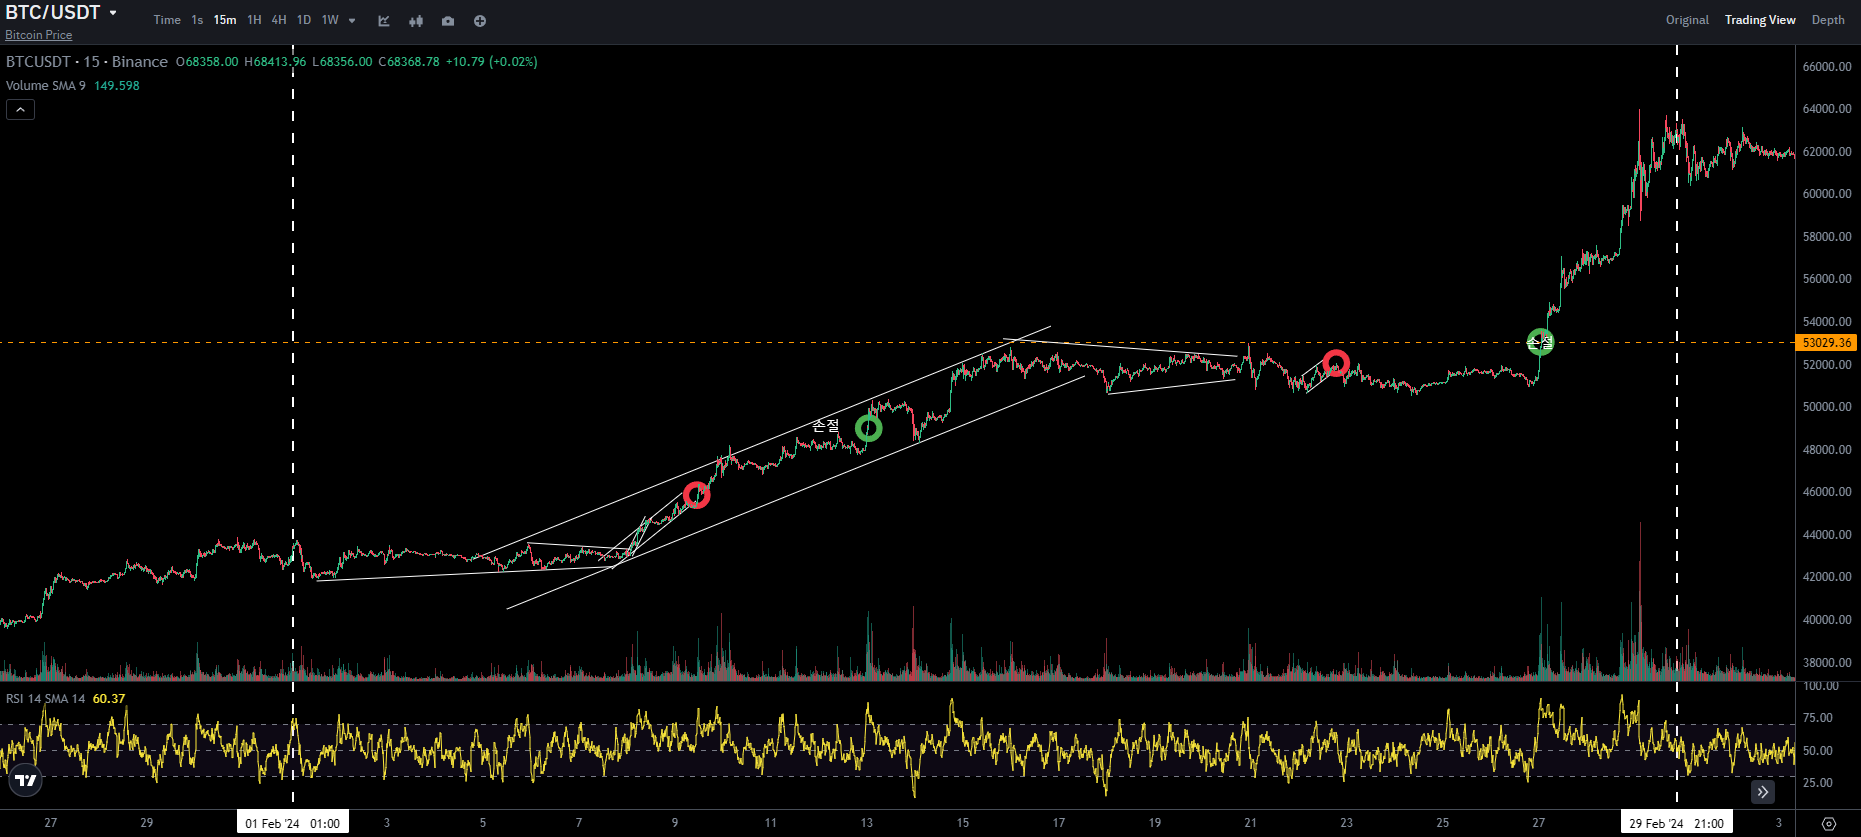Select the 15m interval
Image resolution: width=1861 pixels, height=837 pixels.
click(225, 20)
